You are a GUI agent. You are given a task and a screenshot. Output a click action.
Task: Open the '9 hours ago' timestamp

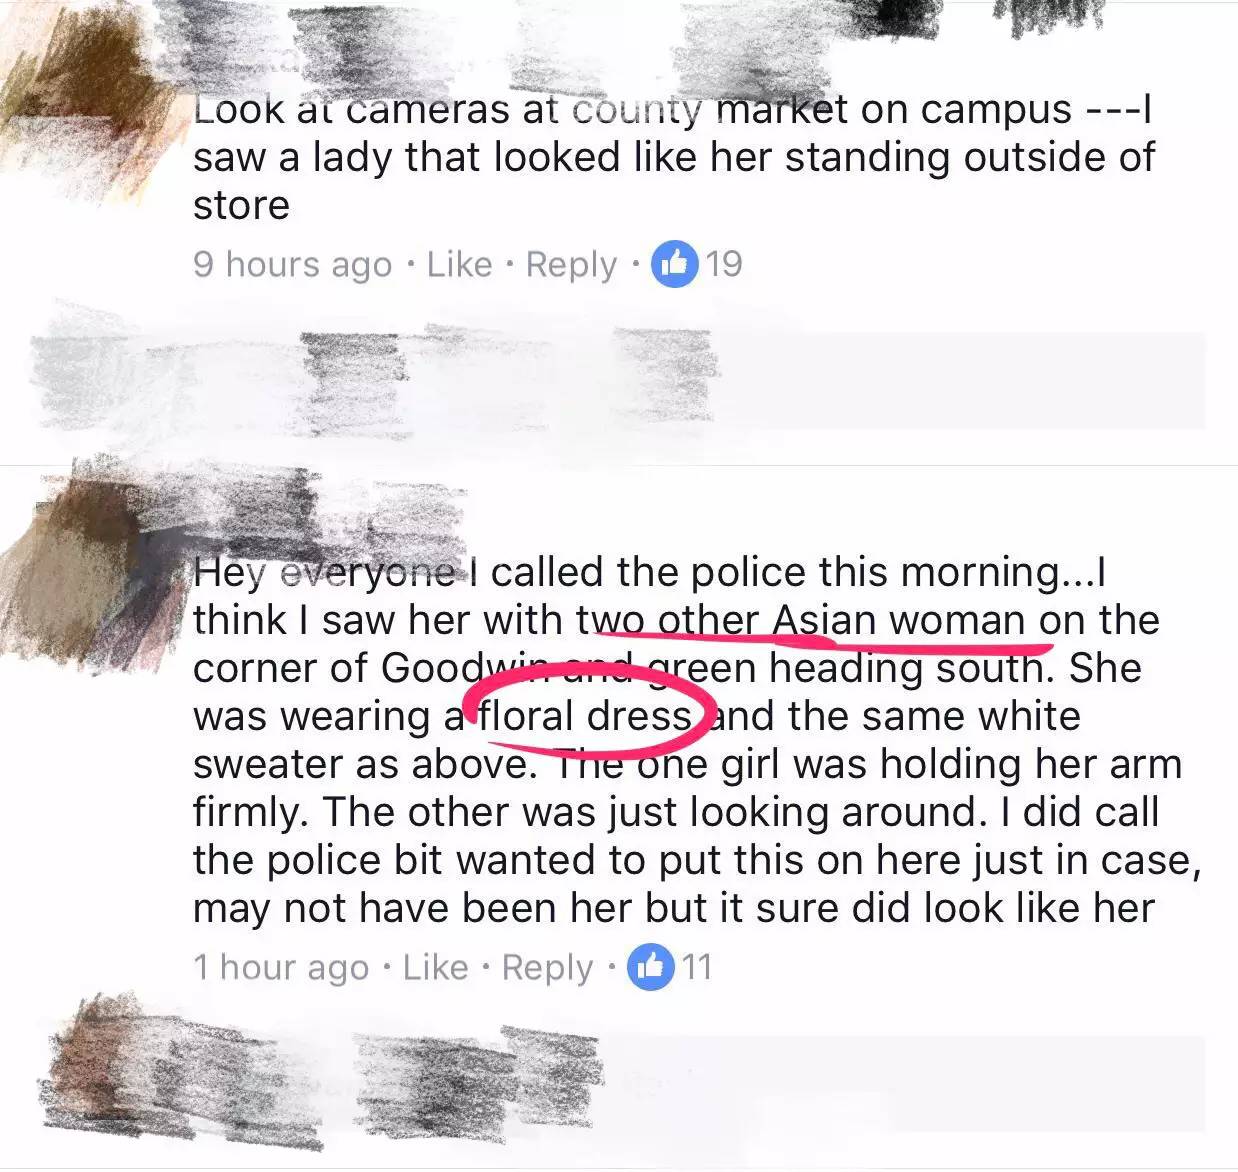click(292, 265)
